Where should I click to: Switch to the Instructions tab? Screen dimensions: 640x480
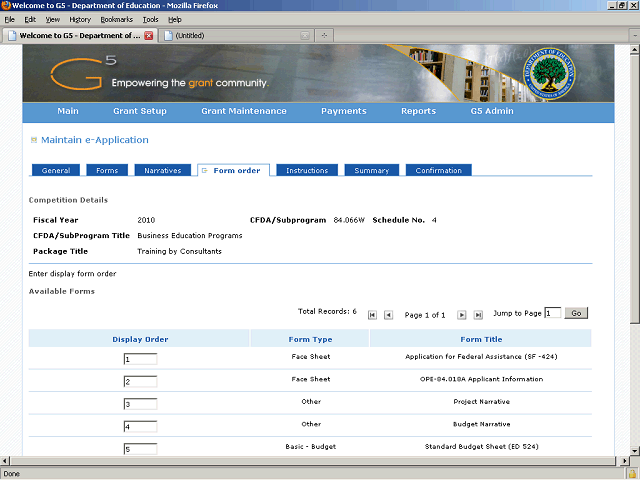coord(307,170)
